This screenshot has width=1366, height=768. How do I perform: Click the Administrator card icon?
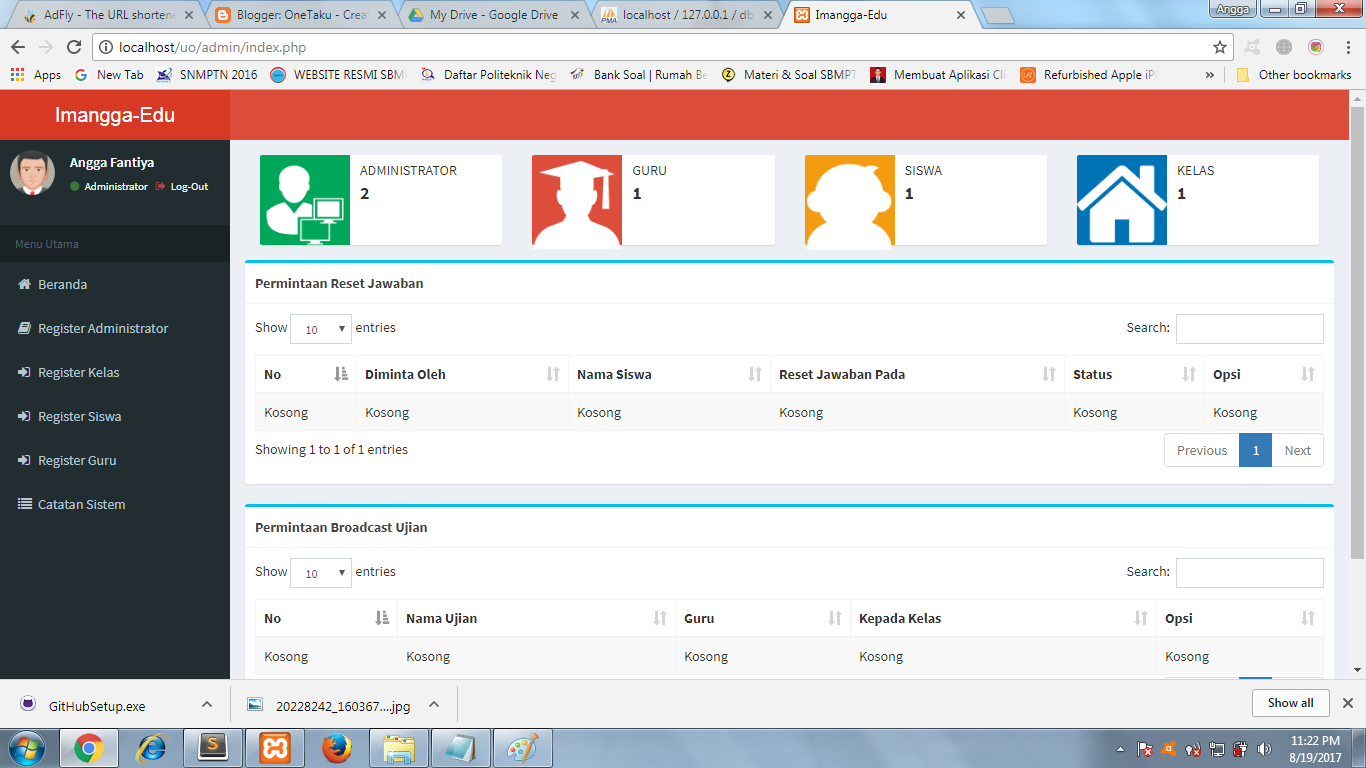tap(305, 200)
